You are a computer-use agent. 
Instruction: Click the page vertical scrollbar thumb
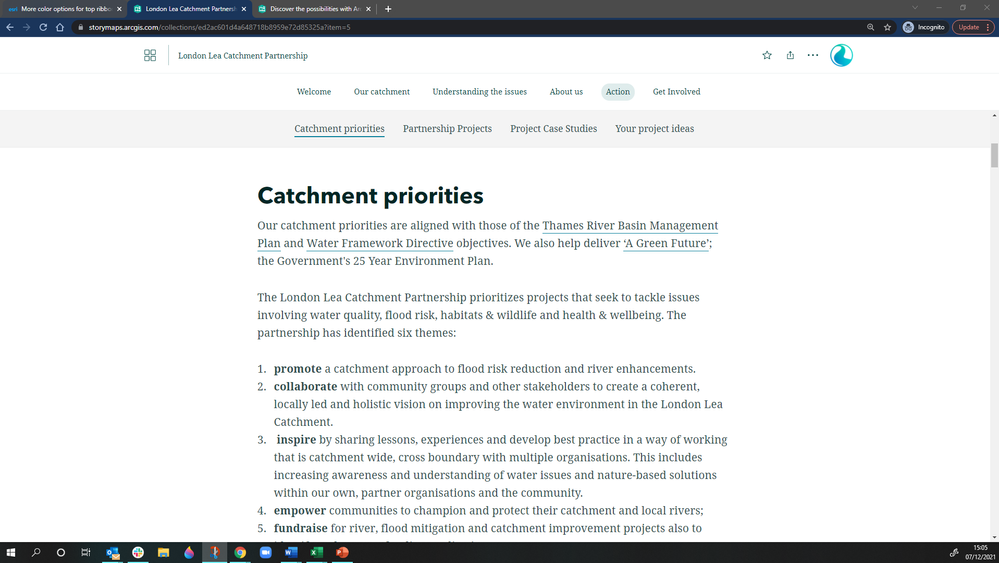pos(994,155)
